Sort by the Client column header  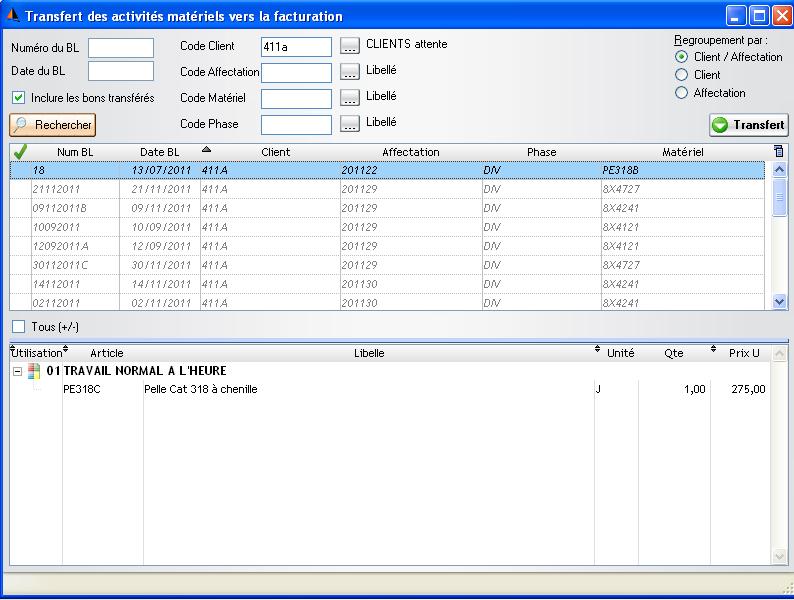[275, 152]
